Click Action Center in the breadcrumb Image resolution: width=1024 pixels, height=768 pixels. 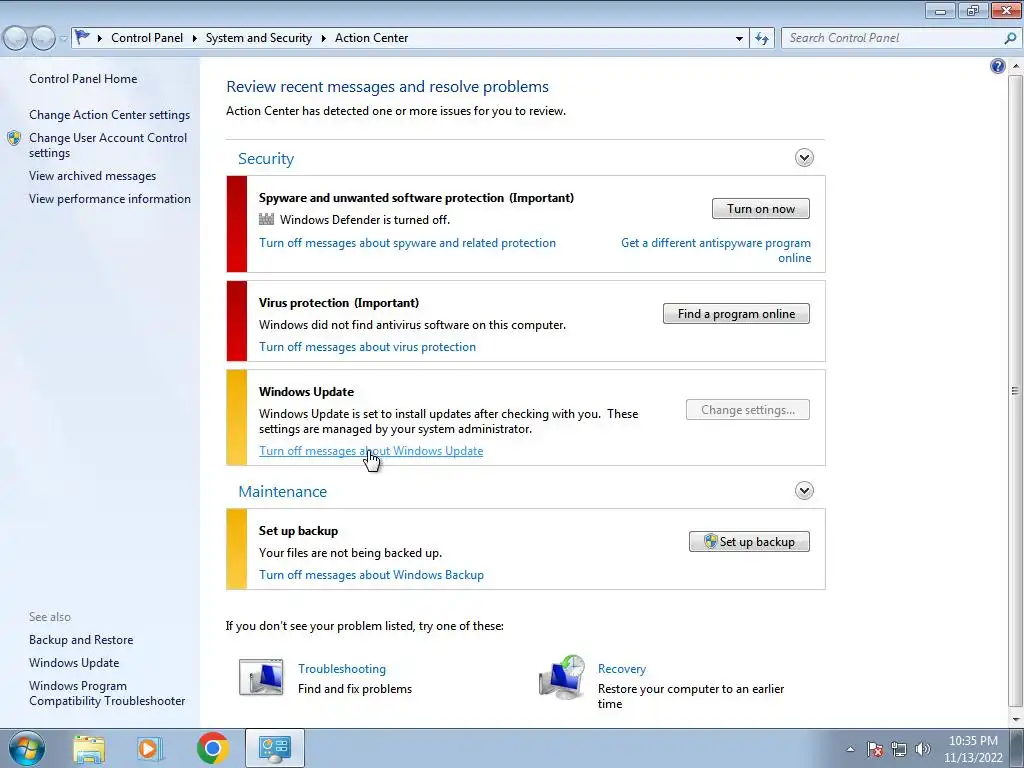372,38
